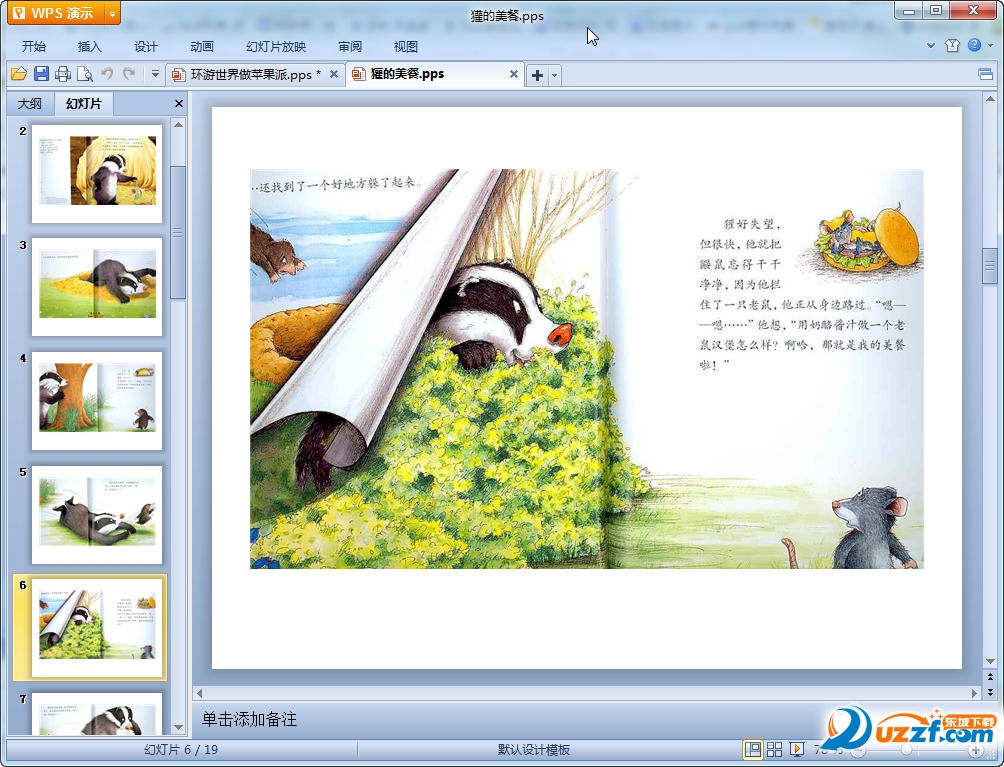This screenshot has height=767, width=1004.
Task: Close the slide thumbnail panel
Action: click(179, 103)
